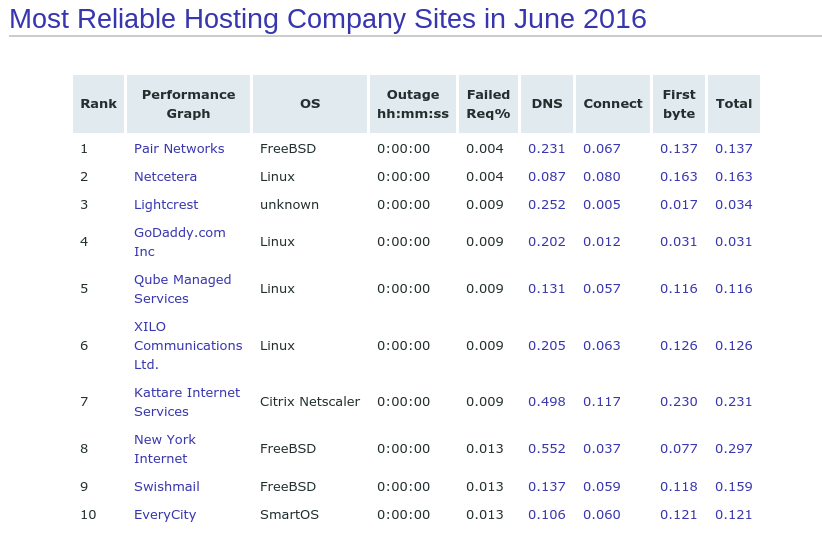The width and height of the screenshot is (822, 546).
Task: Select rank number 10 cell
Action: click(88, 515)
